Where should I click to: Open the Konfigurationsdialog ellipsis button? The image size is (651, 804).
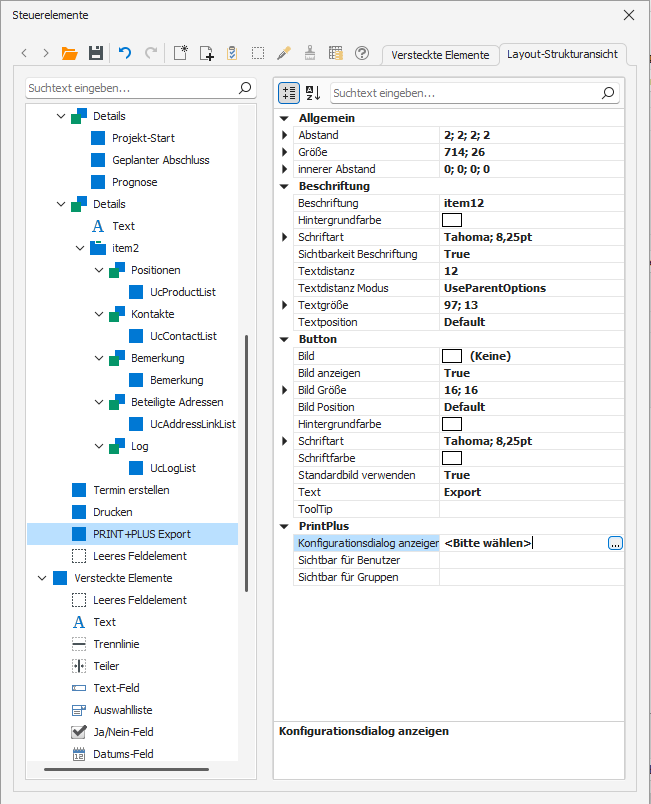(x=615, y=543)
